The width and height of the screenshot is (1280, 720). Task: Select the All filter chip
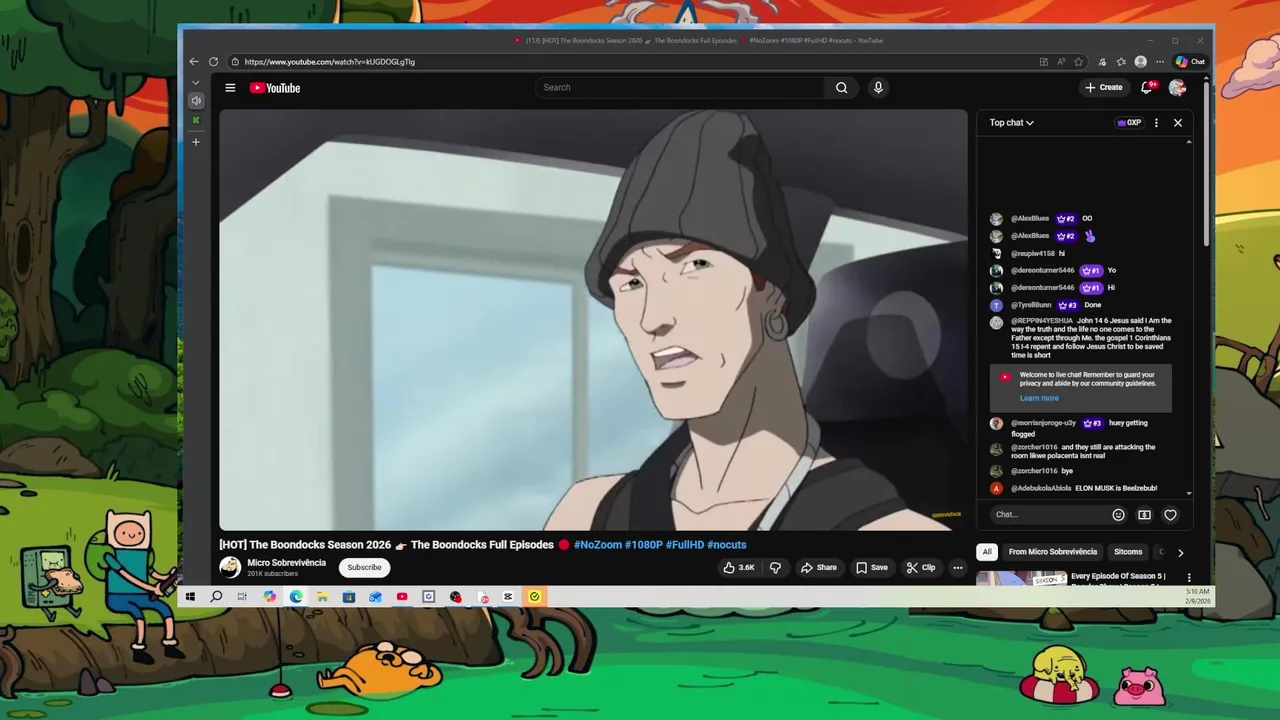pos(987,552)
